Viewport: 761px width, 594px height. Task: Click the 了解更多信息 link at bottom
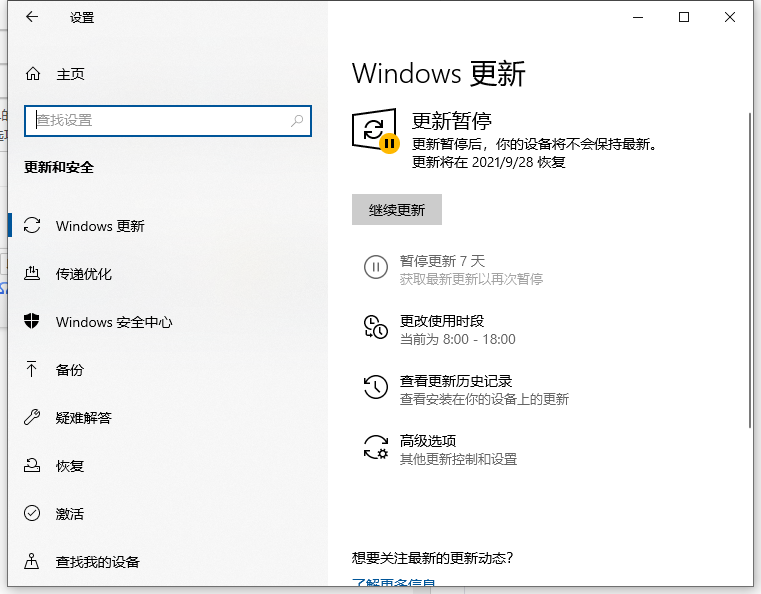393,584
